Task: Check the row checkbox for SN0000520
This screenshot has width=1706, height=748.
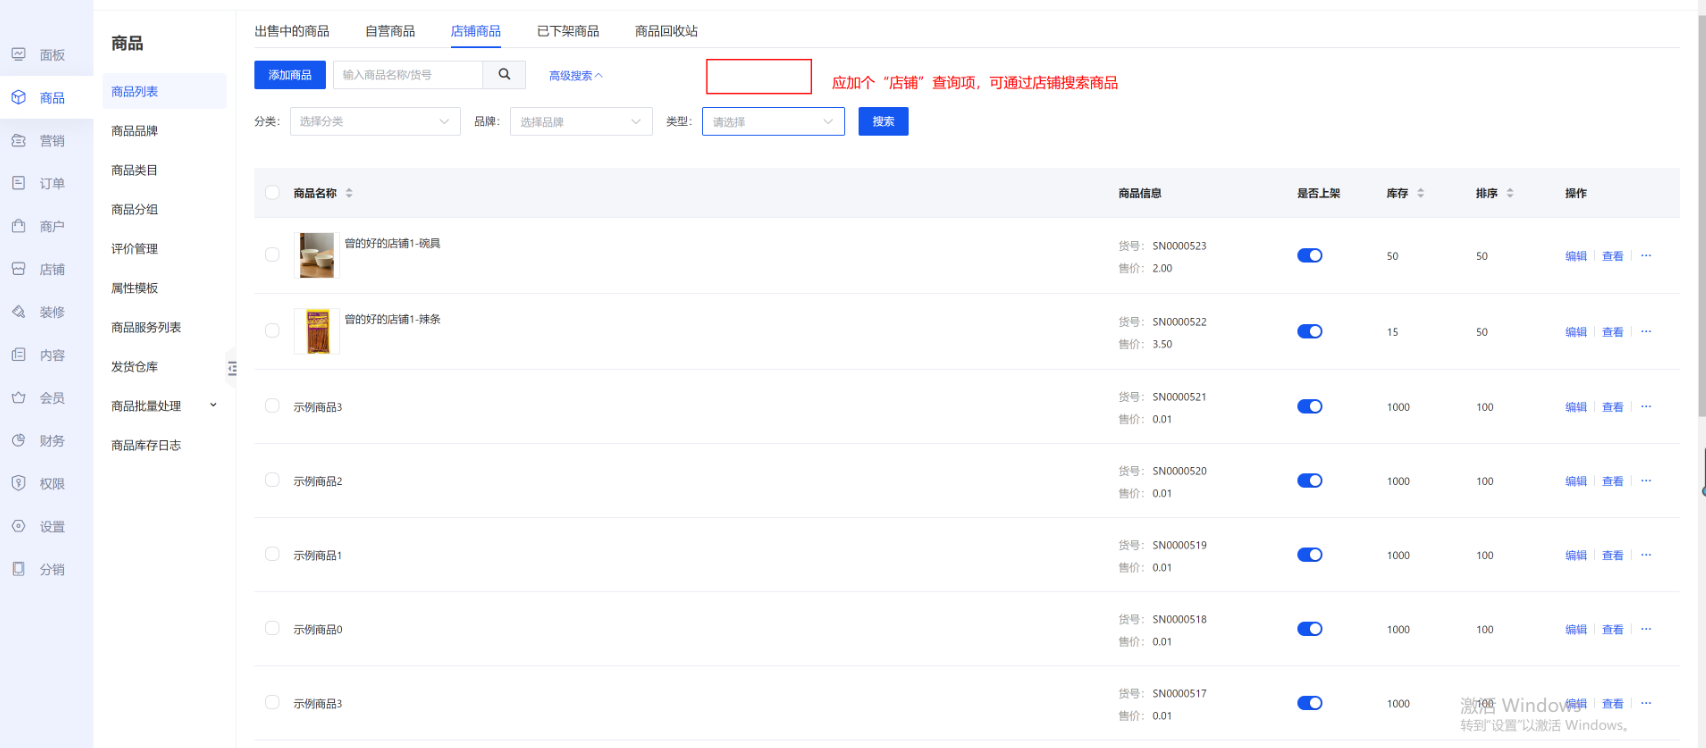Action: [x=272, y=480]
